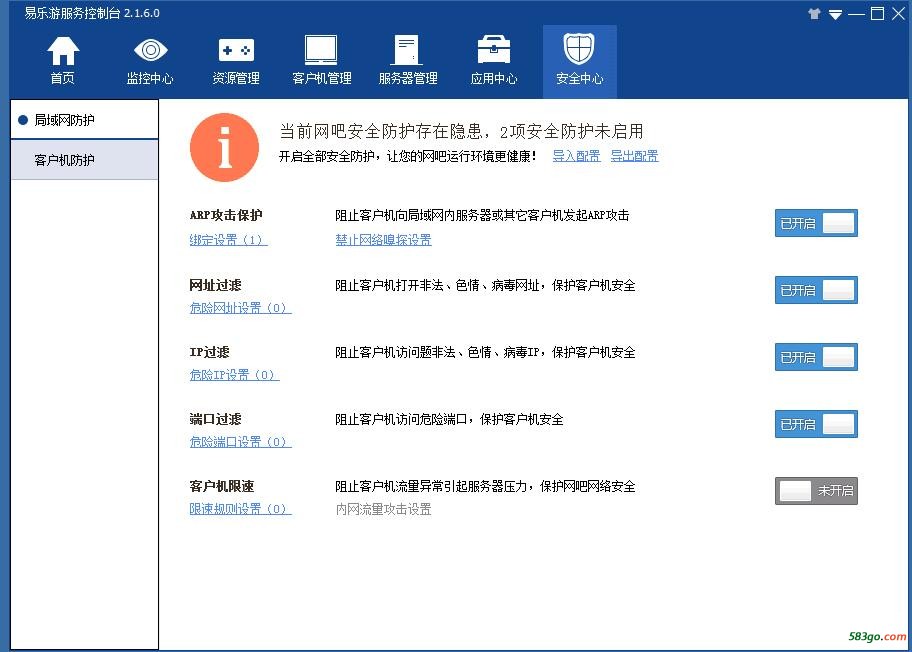Open 危险IP设置 (0) link

(x=234, y=375)
